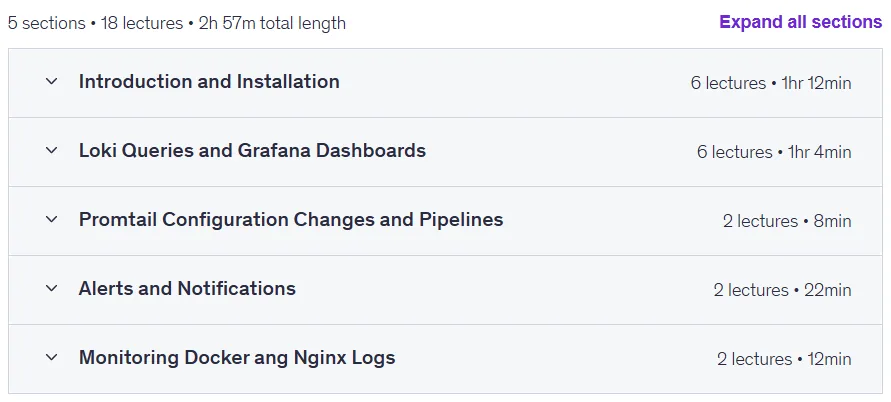The width and height of the screenshot is (891, 402).
Task: Expand the Introduction and Installation chevron
Action: coord(52,81)
